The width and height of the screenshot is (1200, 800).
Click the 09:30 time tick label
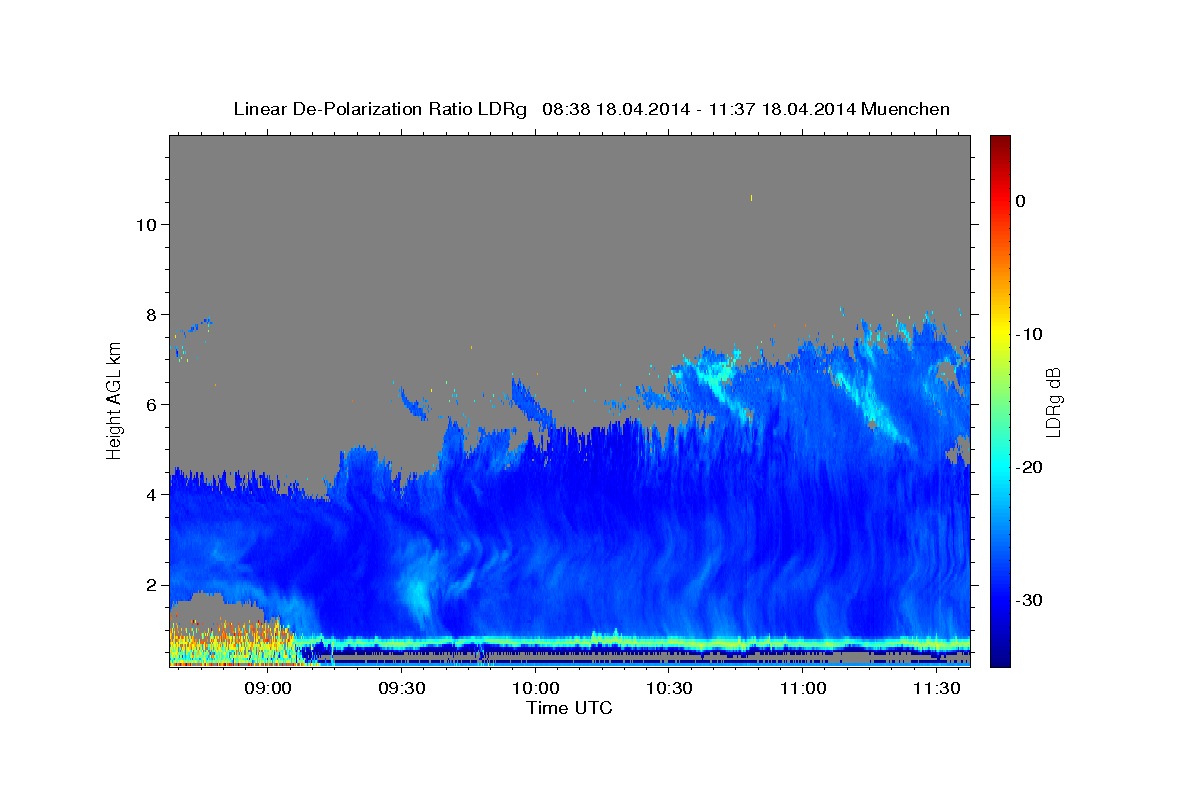coord(402,689)
